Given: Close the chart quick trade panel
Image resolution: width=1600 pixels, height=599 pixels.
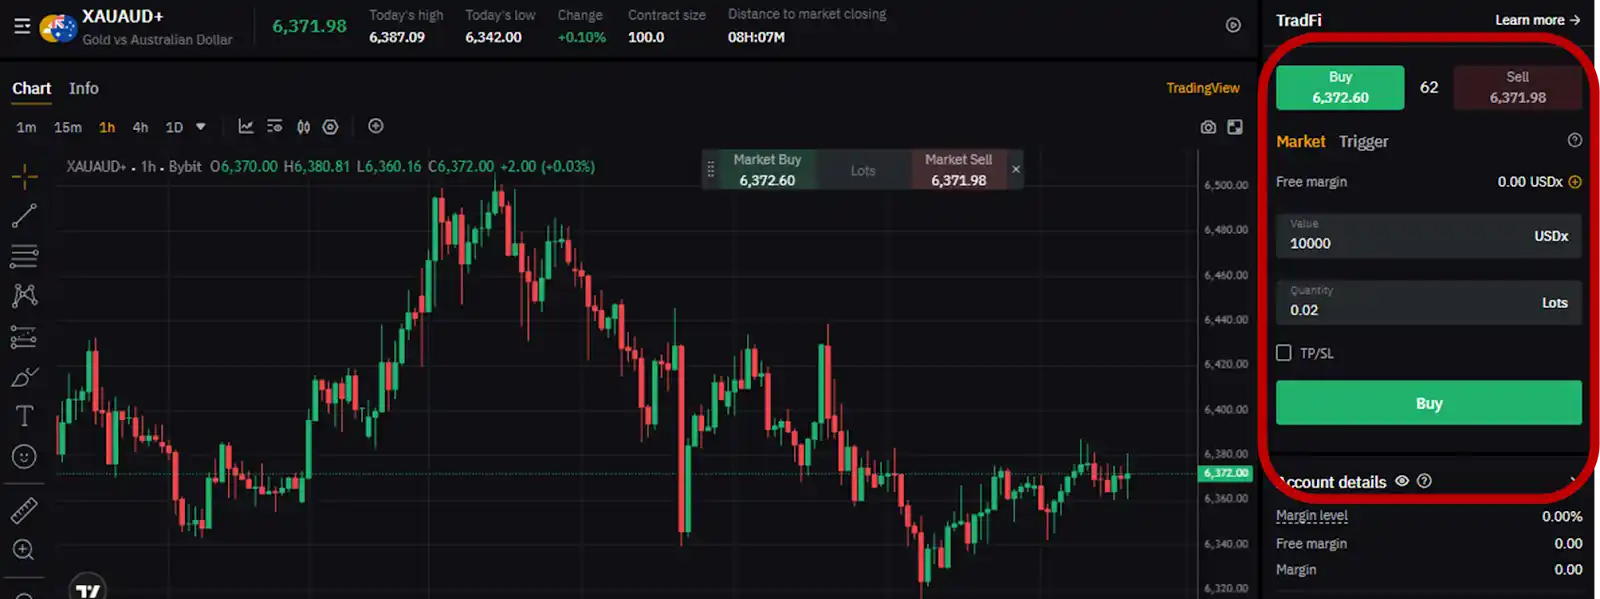Looking at the screenshot, I should click(x=1016, y=169).
